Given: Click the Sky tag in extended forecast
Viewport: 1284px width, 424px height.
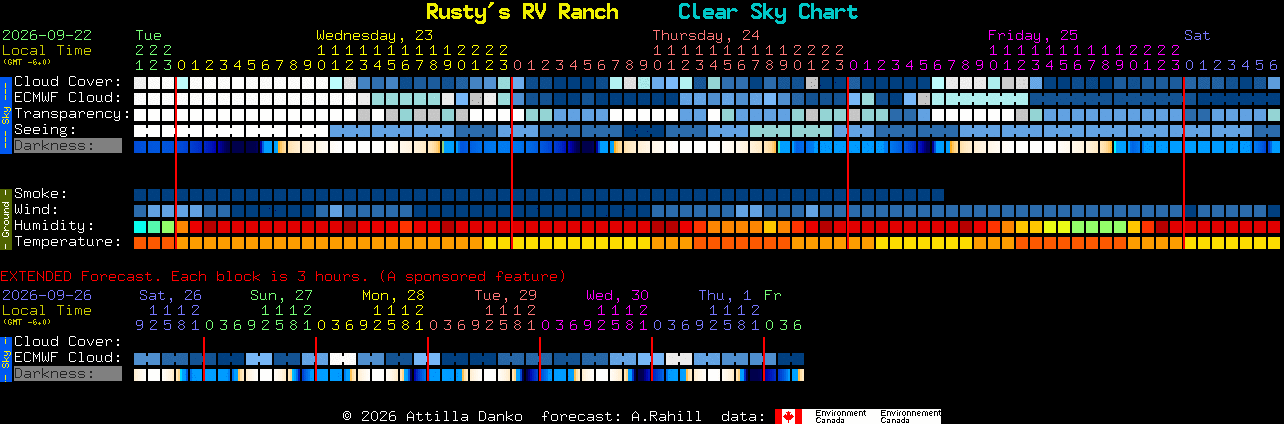Looking at the screenshot, I should point(5,358).
